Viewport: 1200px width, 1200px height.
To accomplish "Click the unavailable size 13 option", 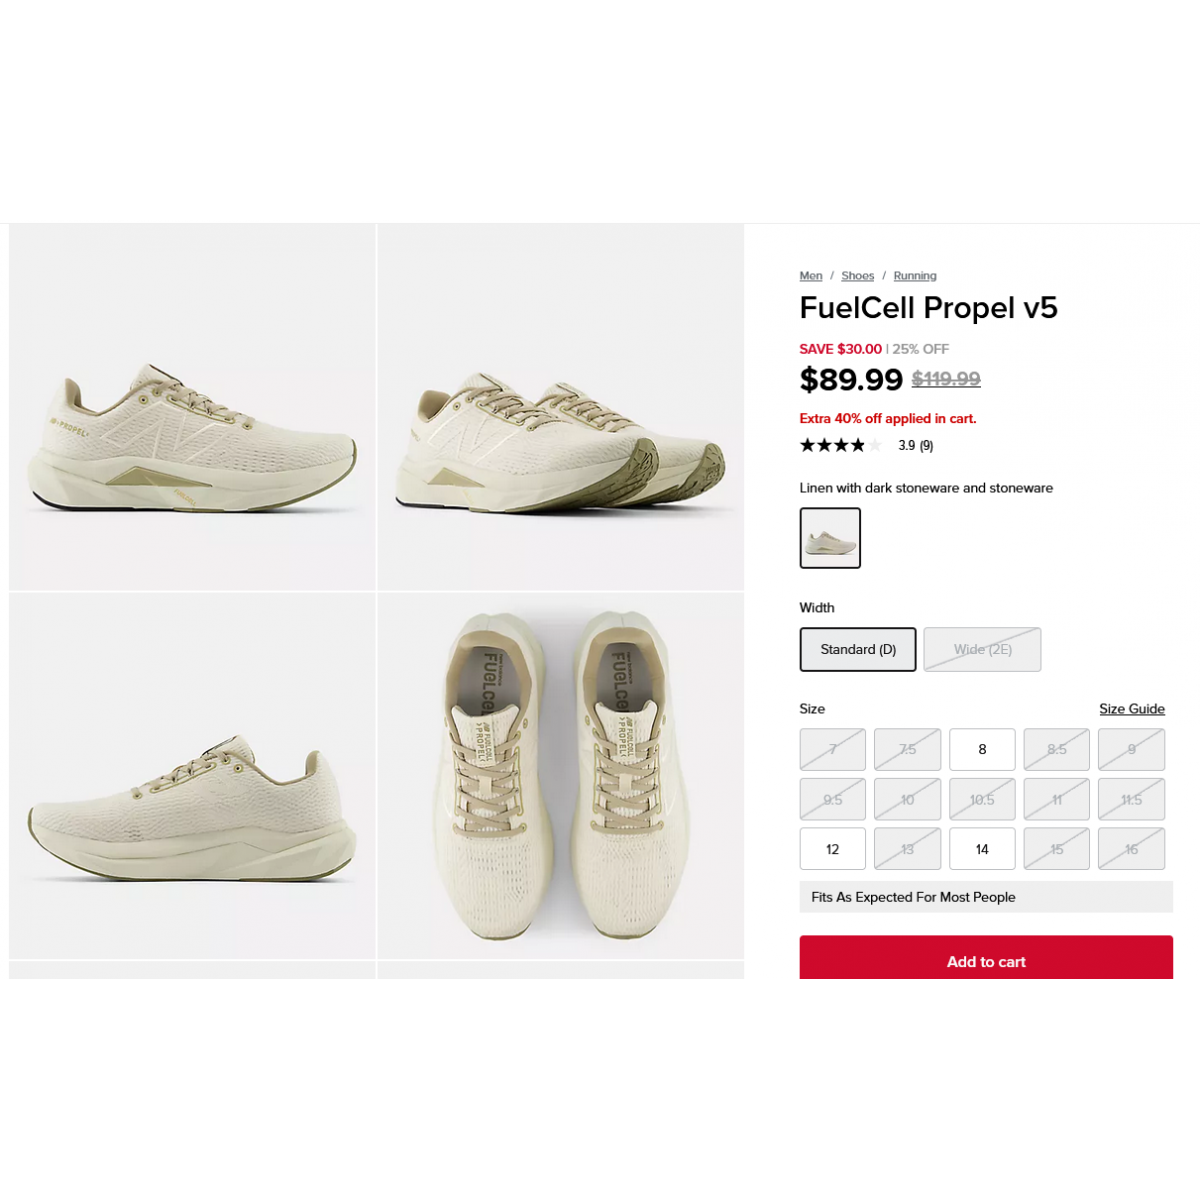I will (x=907, y=849).
